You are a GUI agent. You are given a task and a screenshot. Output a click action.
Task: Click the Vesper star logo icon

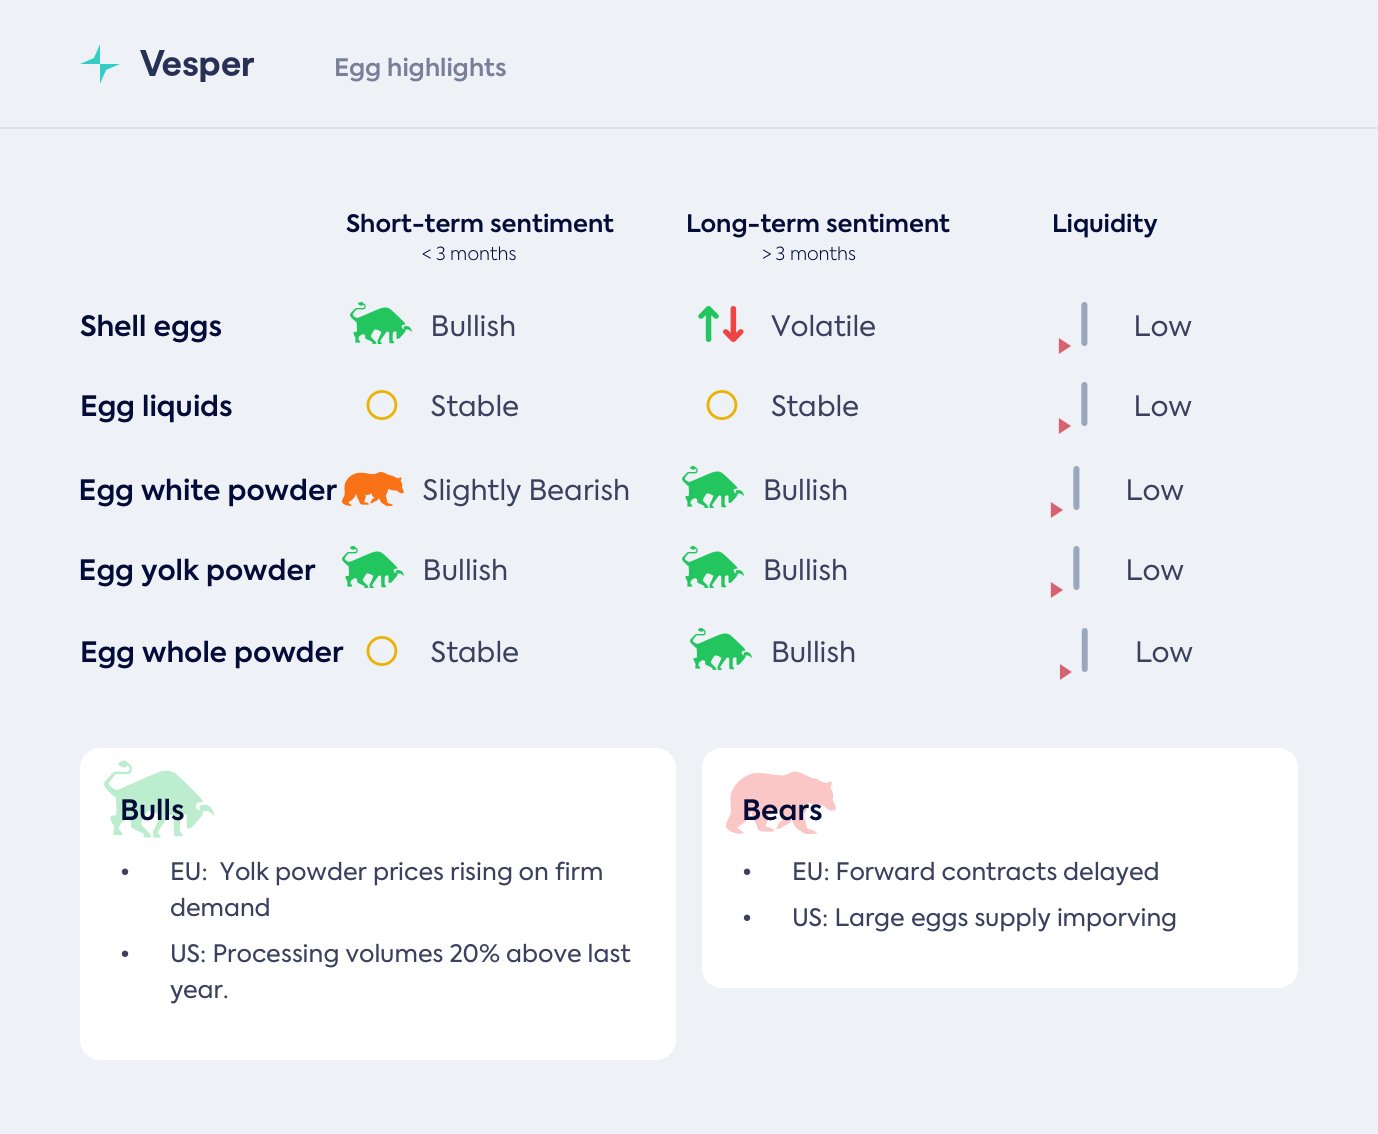[100, 64]
